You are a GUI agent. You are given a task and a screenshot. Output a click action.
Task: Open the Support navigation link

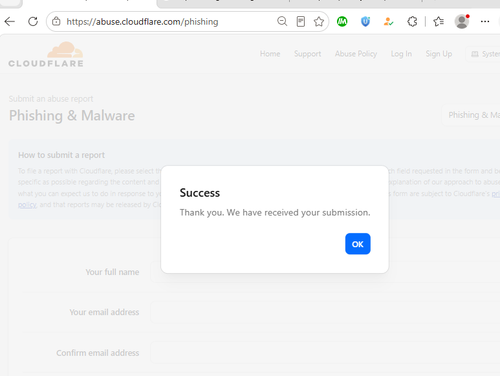pyautogui.click(x=307, y=54)
